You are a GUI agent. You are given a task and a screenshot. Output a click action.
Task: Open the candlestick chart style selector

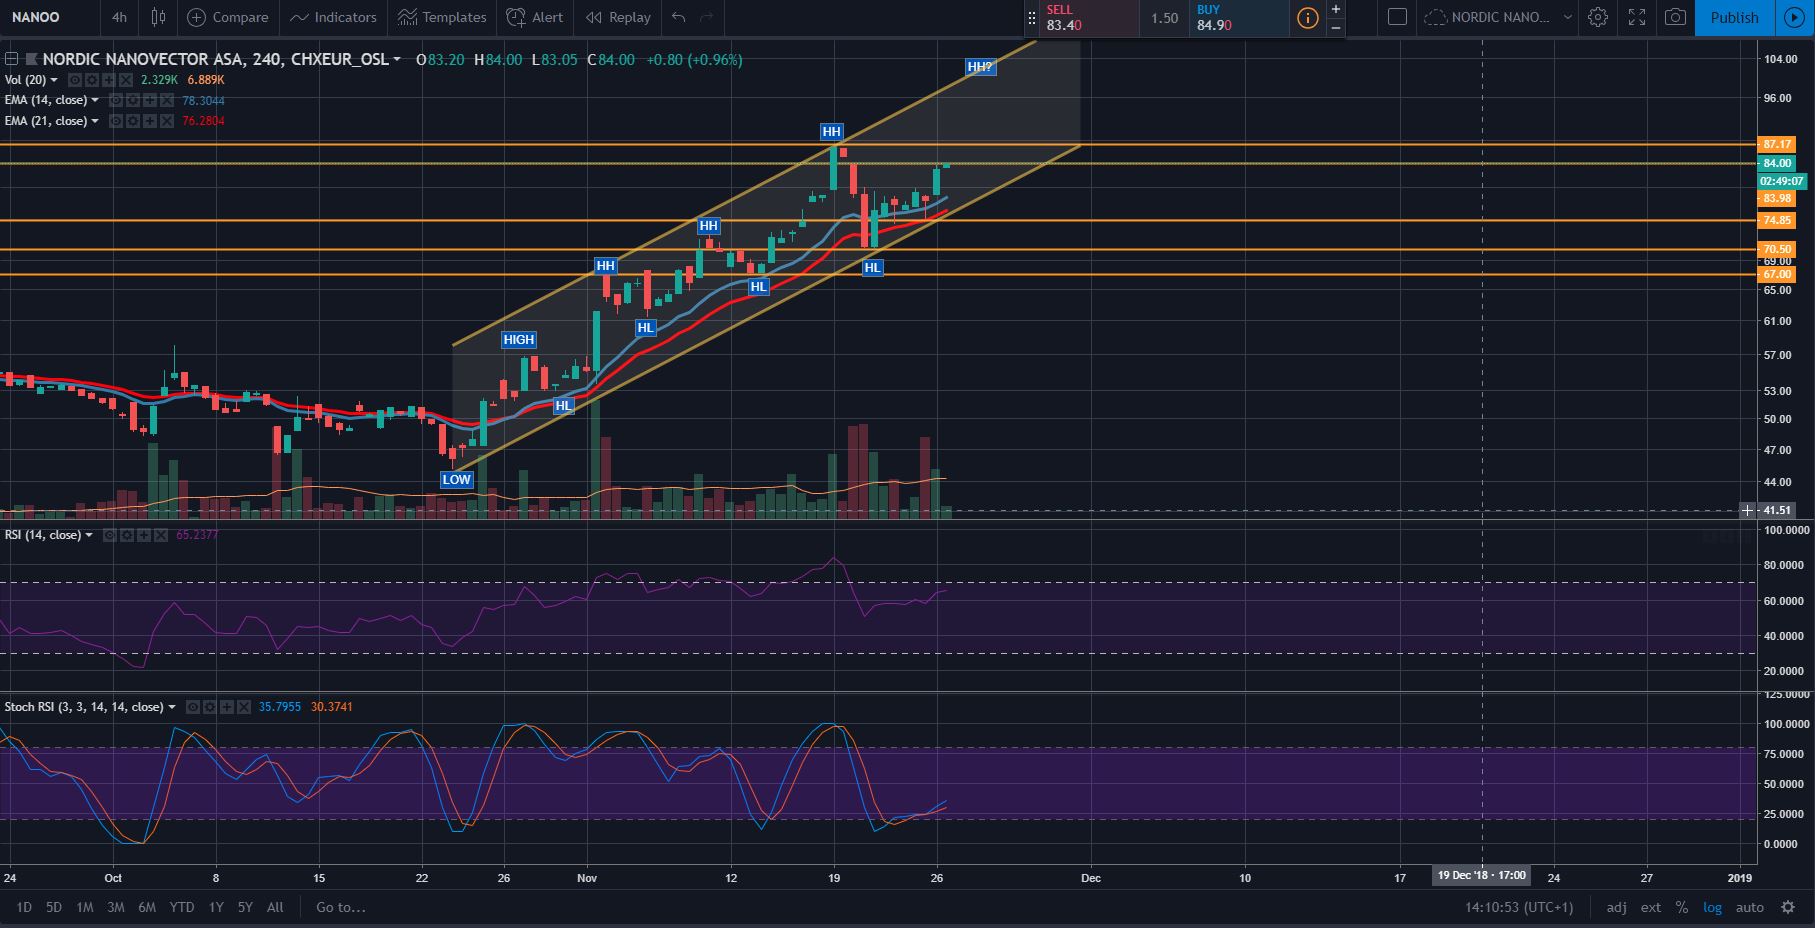pyautogui.click(x=158, y=17)
